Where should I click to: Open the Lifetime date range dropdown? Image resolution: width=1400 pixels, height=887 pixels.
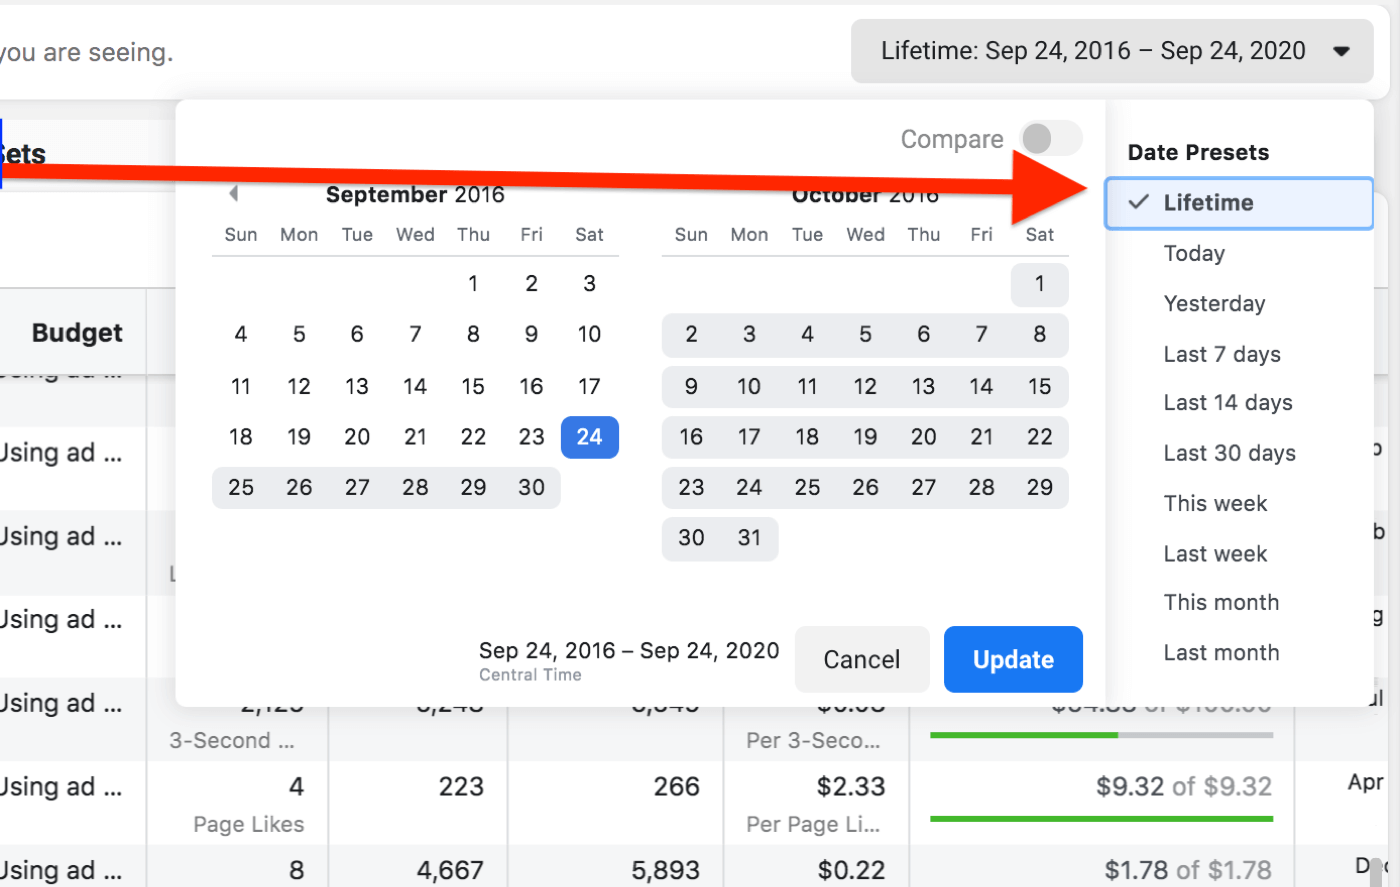(x=1111, y=51)
